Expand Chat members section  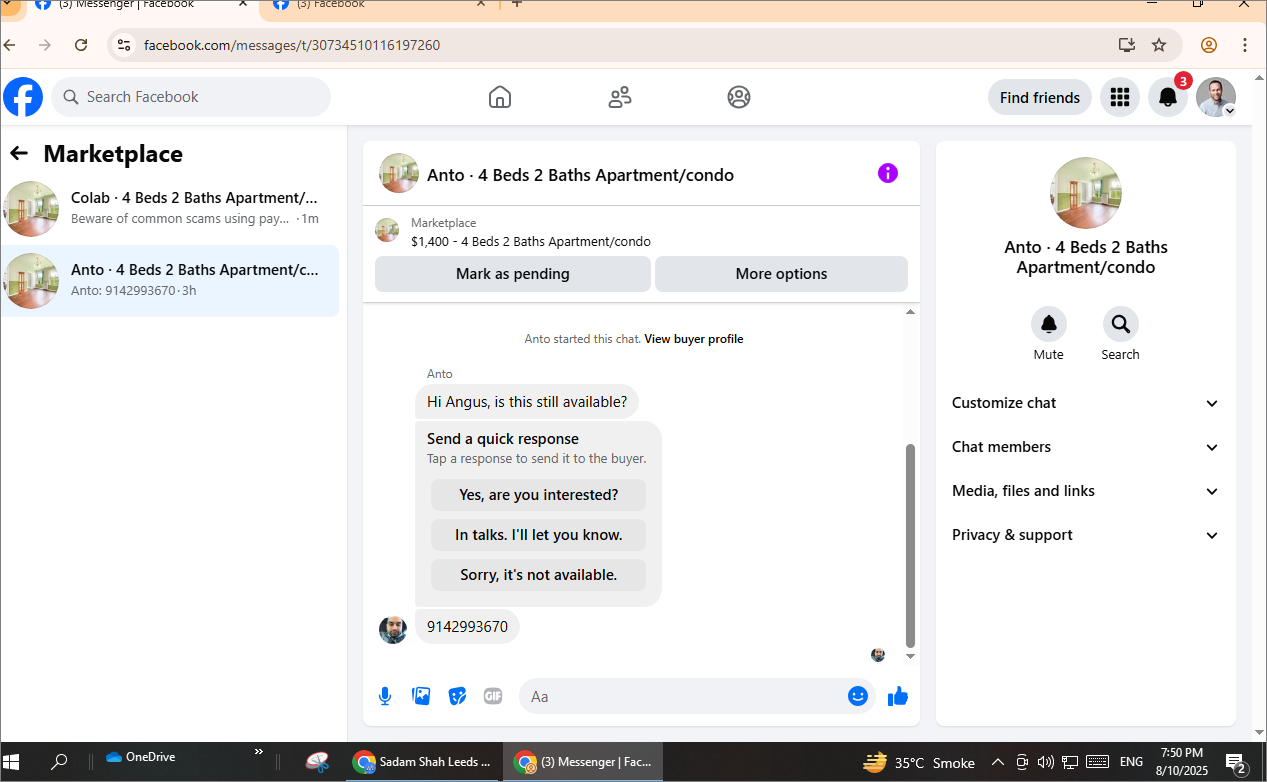pos(1086,447)
